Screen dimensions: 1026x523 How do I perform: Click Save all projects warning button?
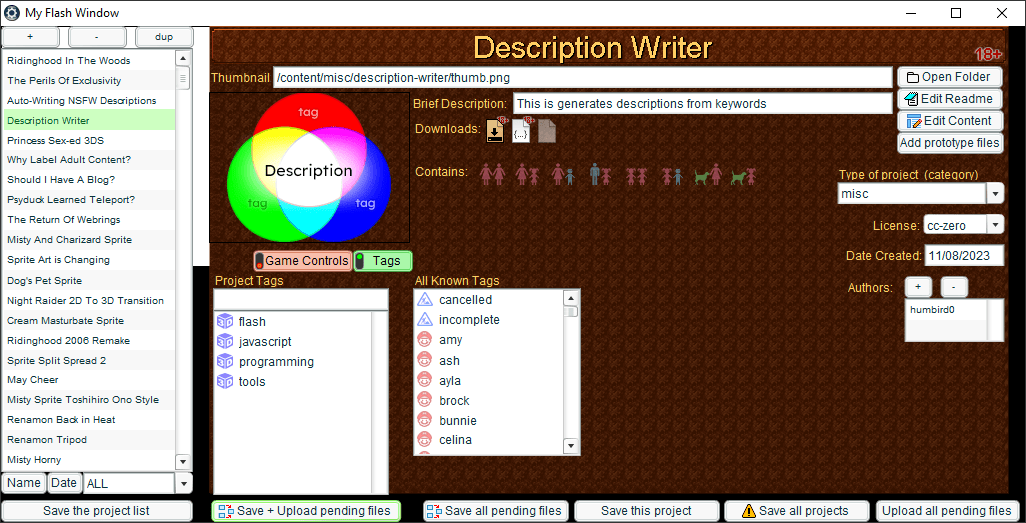coord(796,511)
